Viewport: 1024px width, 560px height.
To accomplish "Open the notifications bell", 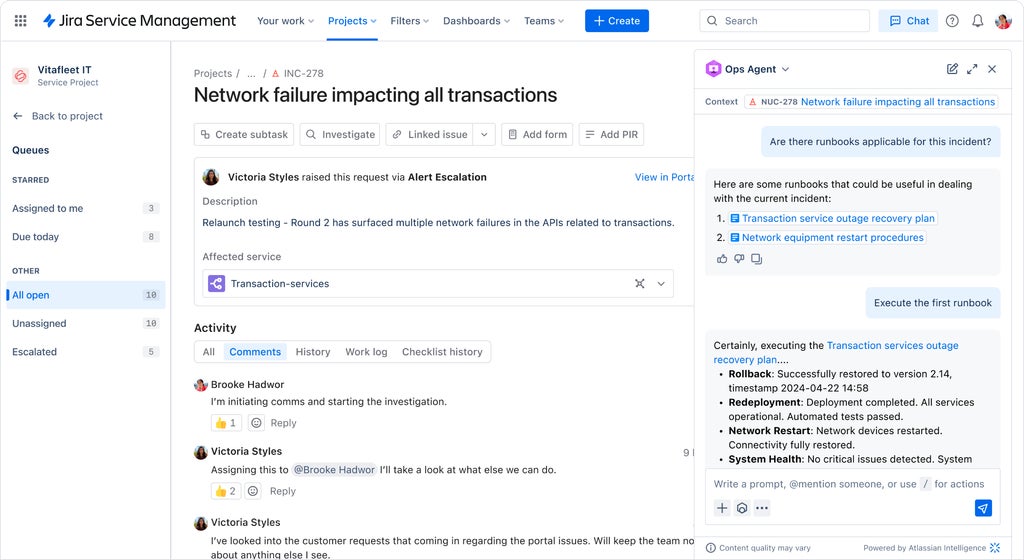I will [x=978, y=21].
